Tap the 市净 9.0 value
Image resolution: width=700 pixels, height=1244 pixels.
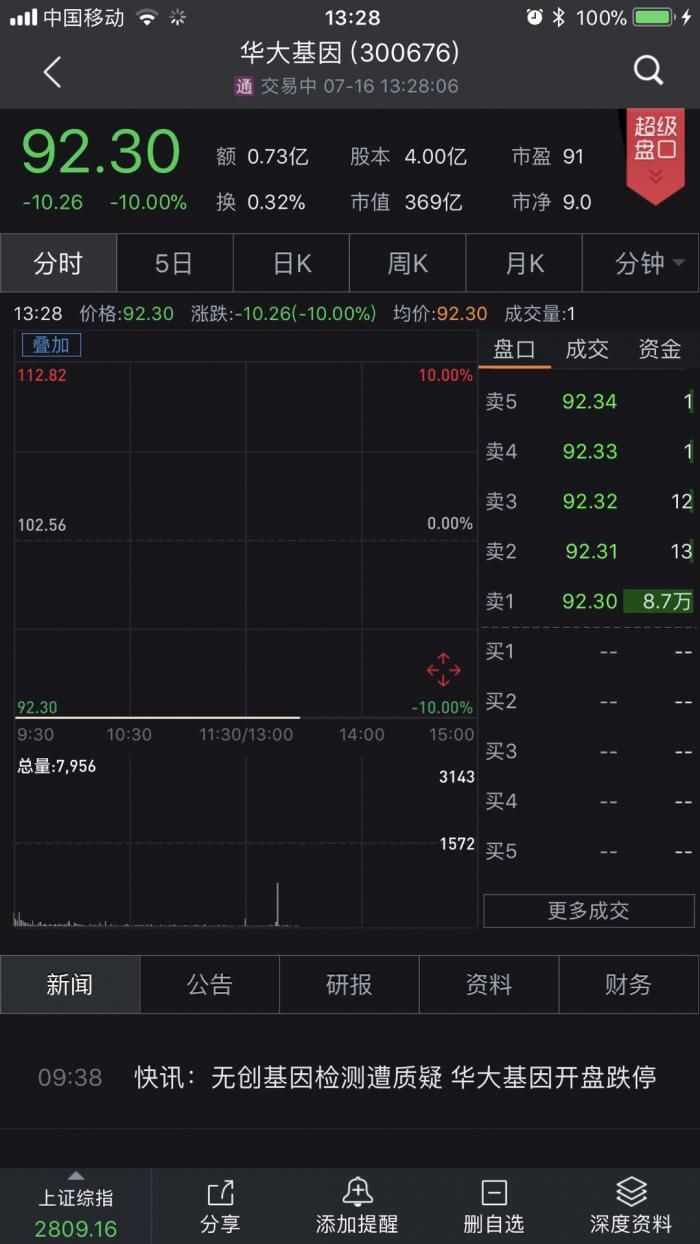point(551,202)
